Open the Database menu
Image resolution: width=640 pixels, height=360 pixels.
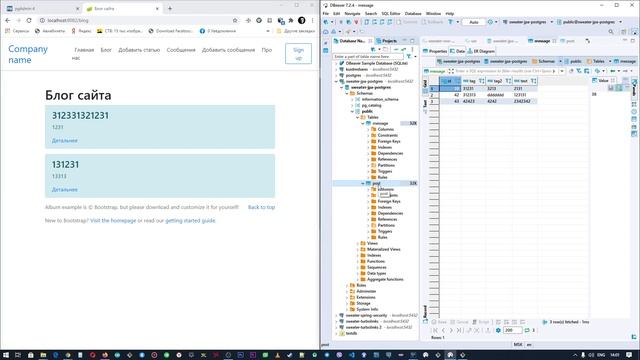[413, 13]
